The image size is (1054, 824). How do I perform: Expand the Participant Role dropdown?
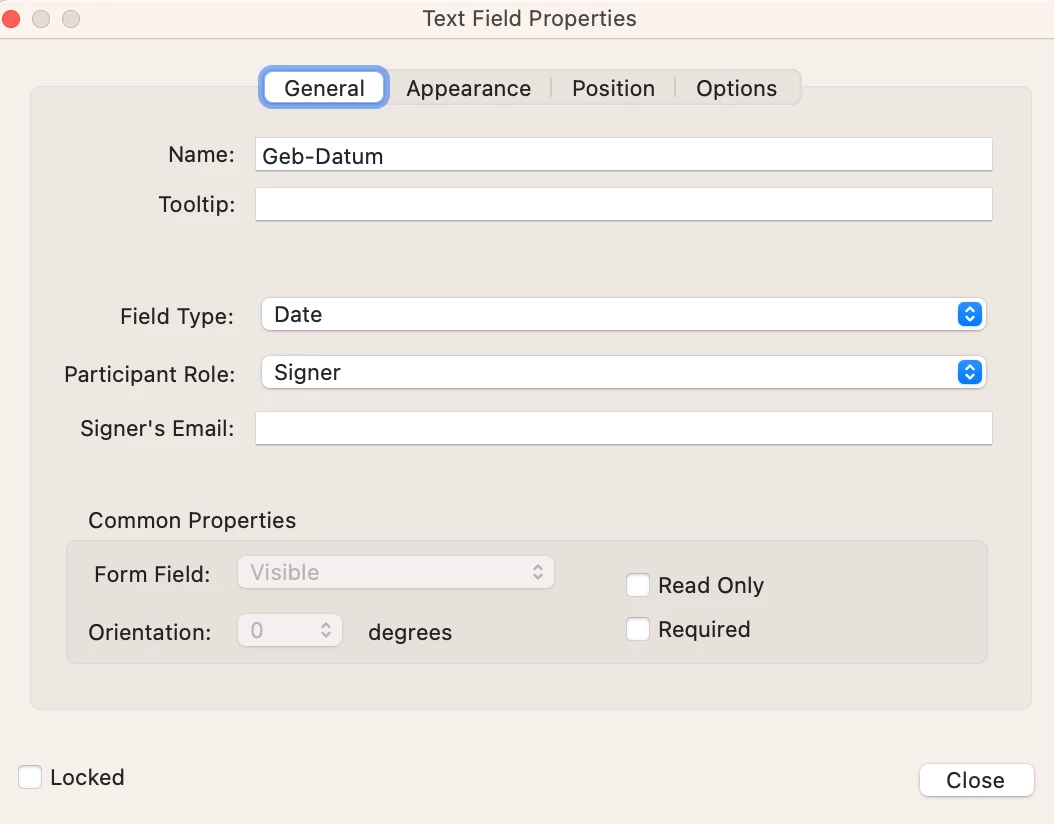pyautogui.click(x=622, y=372)
